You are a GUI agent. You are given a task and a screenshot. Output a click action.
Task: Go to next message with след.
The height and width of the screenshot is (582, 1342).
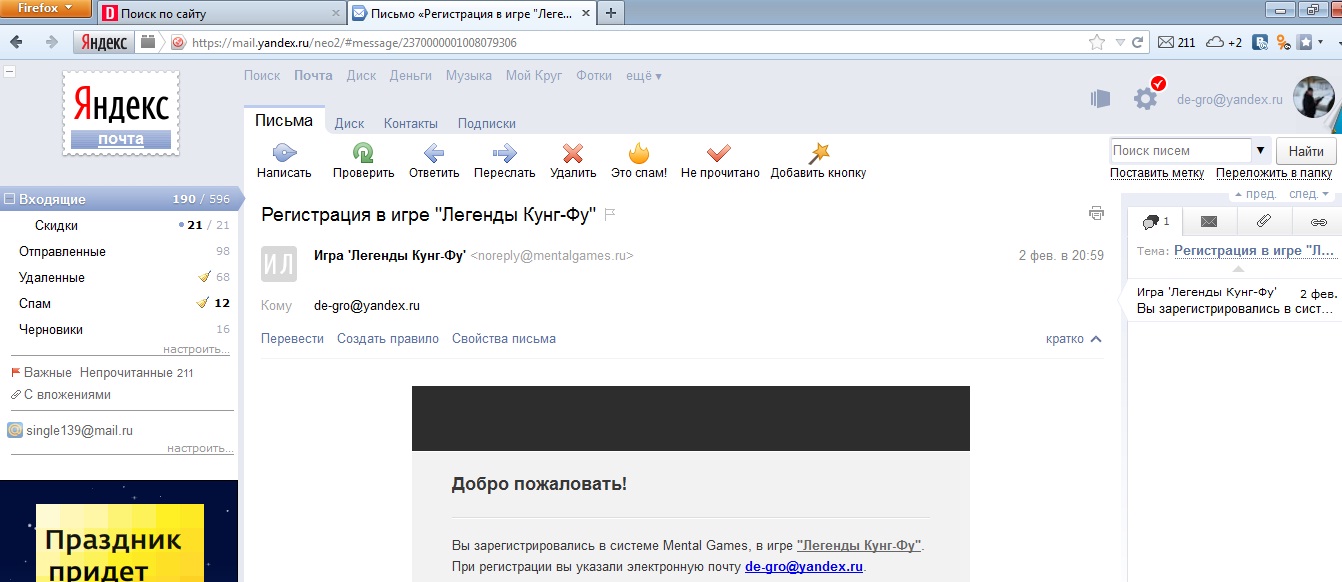point(1309,194)
